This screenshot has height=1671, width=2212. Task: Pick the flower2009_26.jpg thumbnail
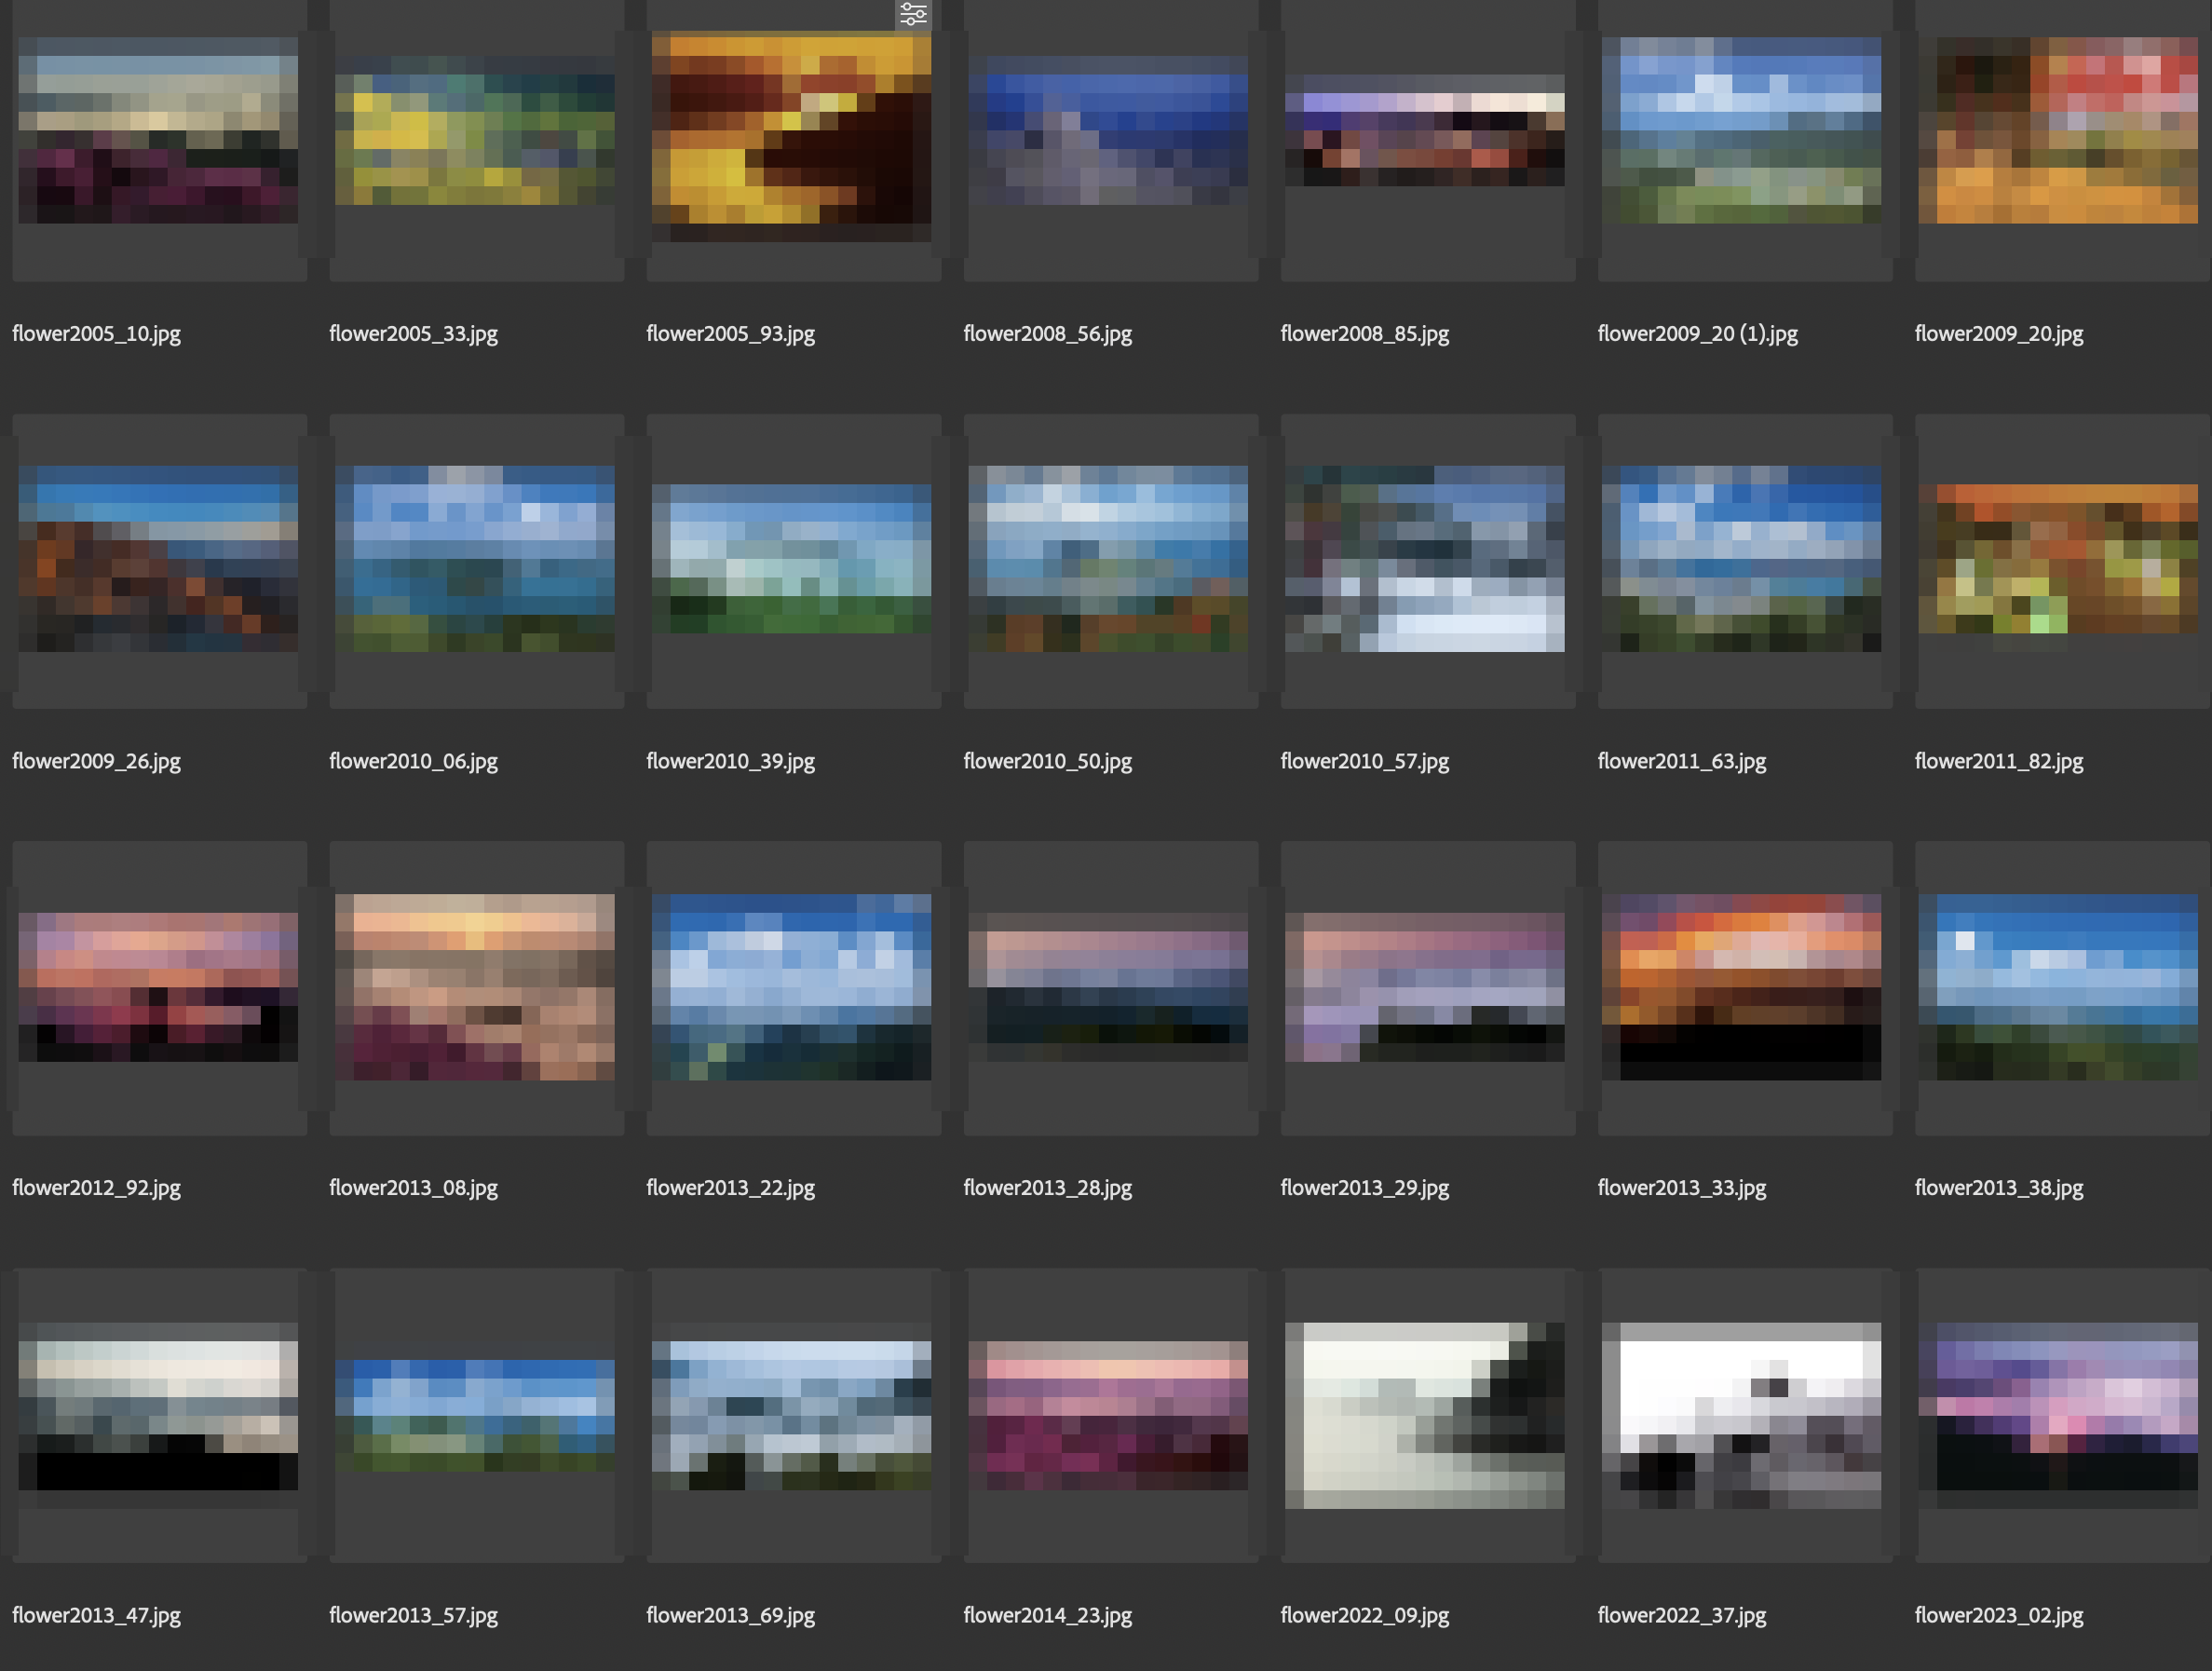tap(158, 558)
